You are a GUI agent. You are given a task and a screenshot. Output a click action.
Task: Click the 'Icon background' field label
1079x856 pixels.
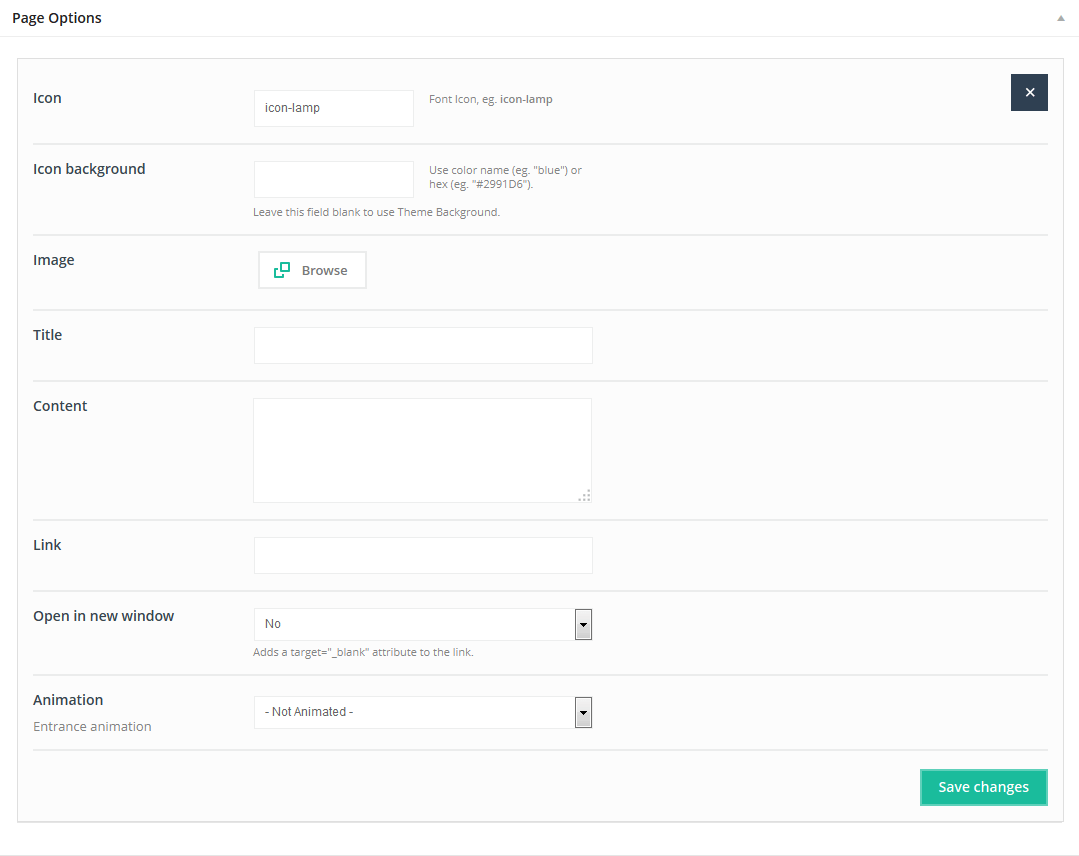tap(89, 169)
